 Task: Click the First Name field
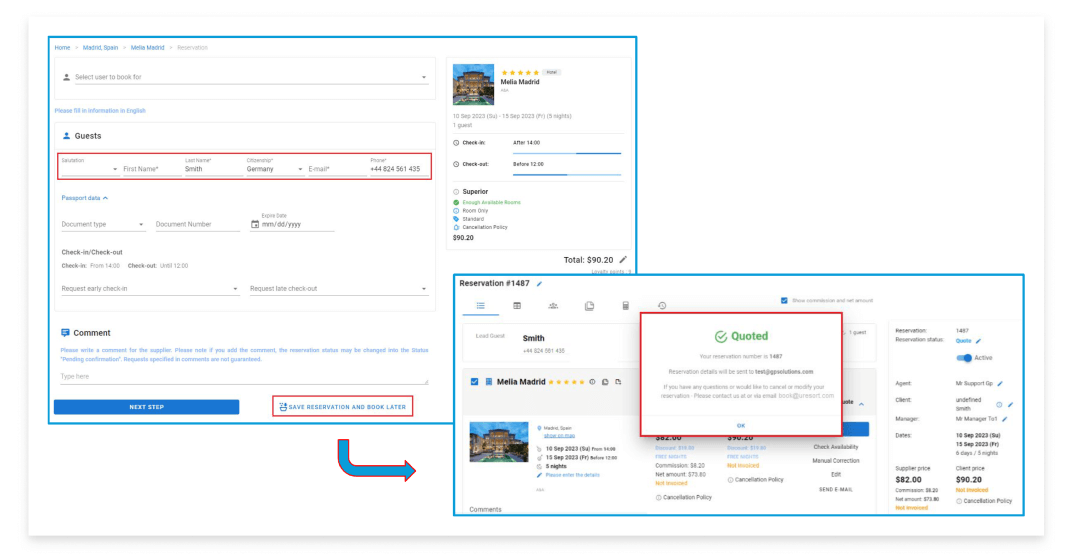pyautogui.click(x=152, y=168)
